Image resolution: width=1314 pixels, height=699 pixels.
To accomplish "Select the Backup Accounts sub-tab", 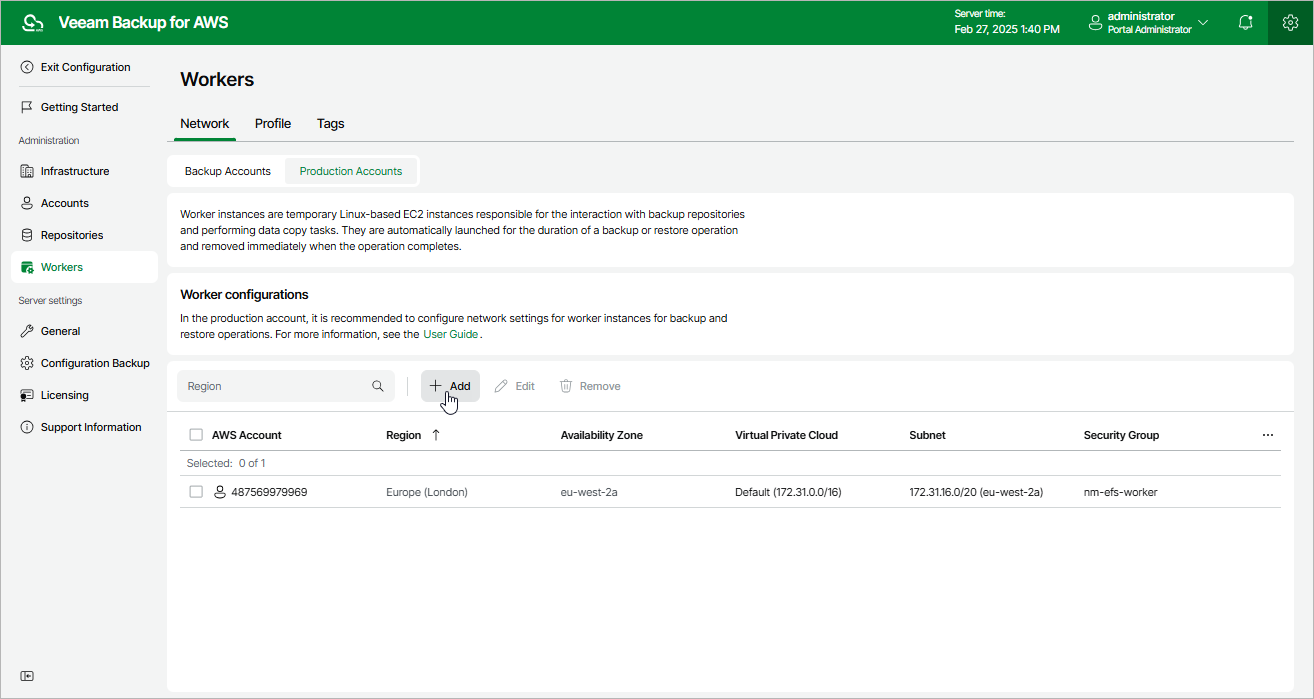I will 227,171.
